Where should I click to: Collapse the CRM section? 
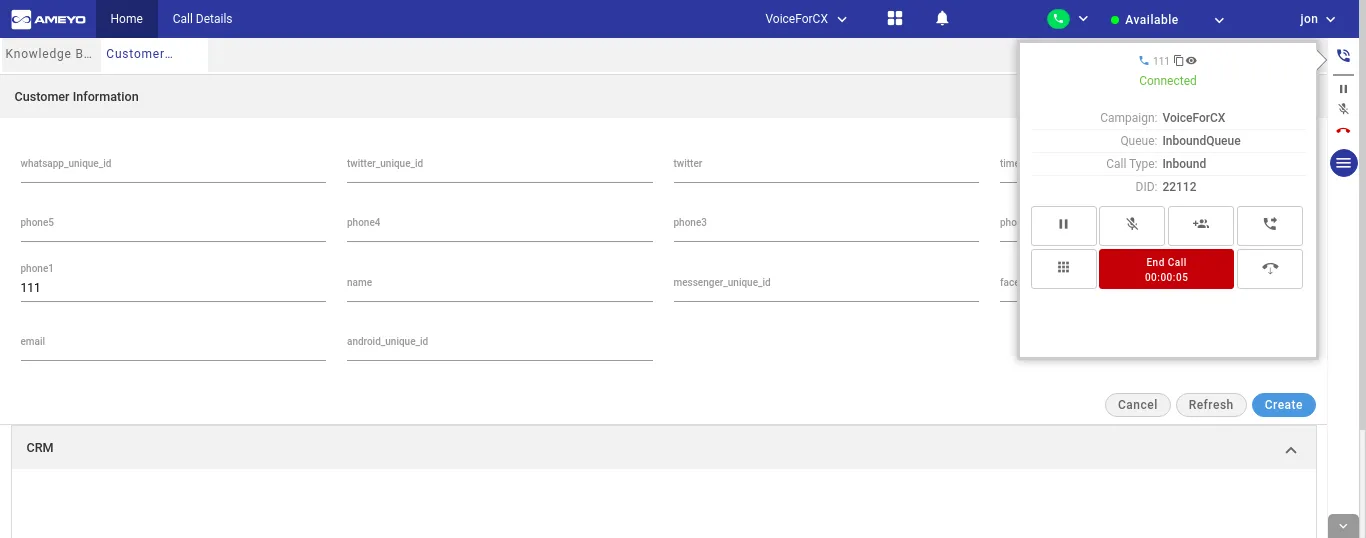[x=1291, y=451]
